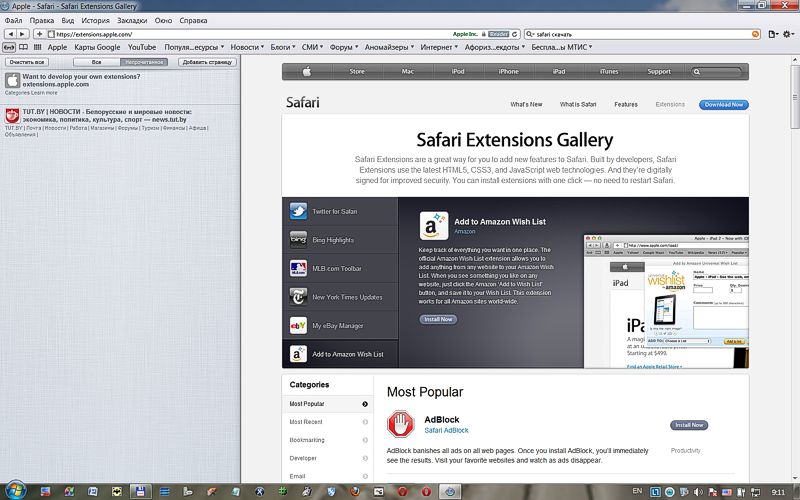Open the Features link on Safari page

click(626, 104)
